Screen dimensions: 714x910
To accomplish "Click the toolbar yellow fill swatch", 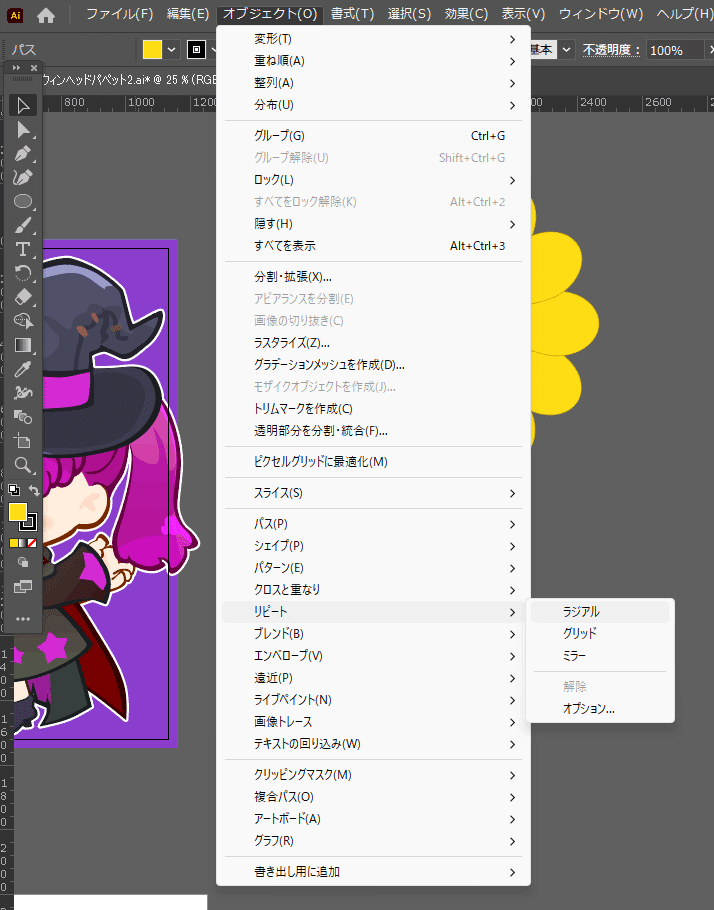I will coord(17,511).
